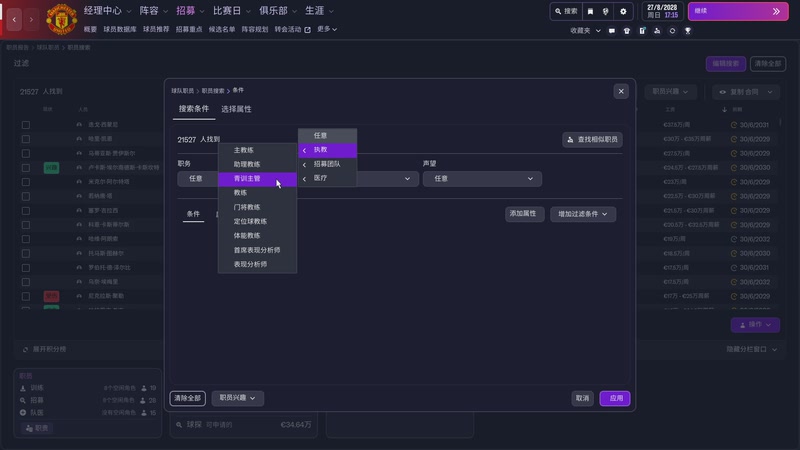800x450 pixels.
Task: Open the 声望 任意 dropdown
Action: pos(482,179)
